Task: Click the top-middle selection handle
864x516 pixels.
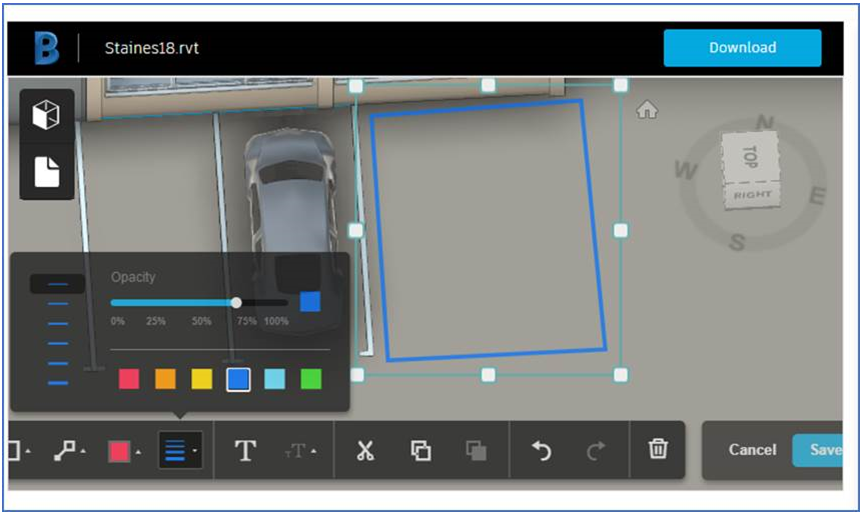Action: point(488,85)
